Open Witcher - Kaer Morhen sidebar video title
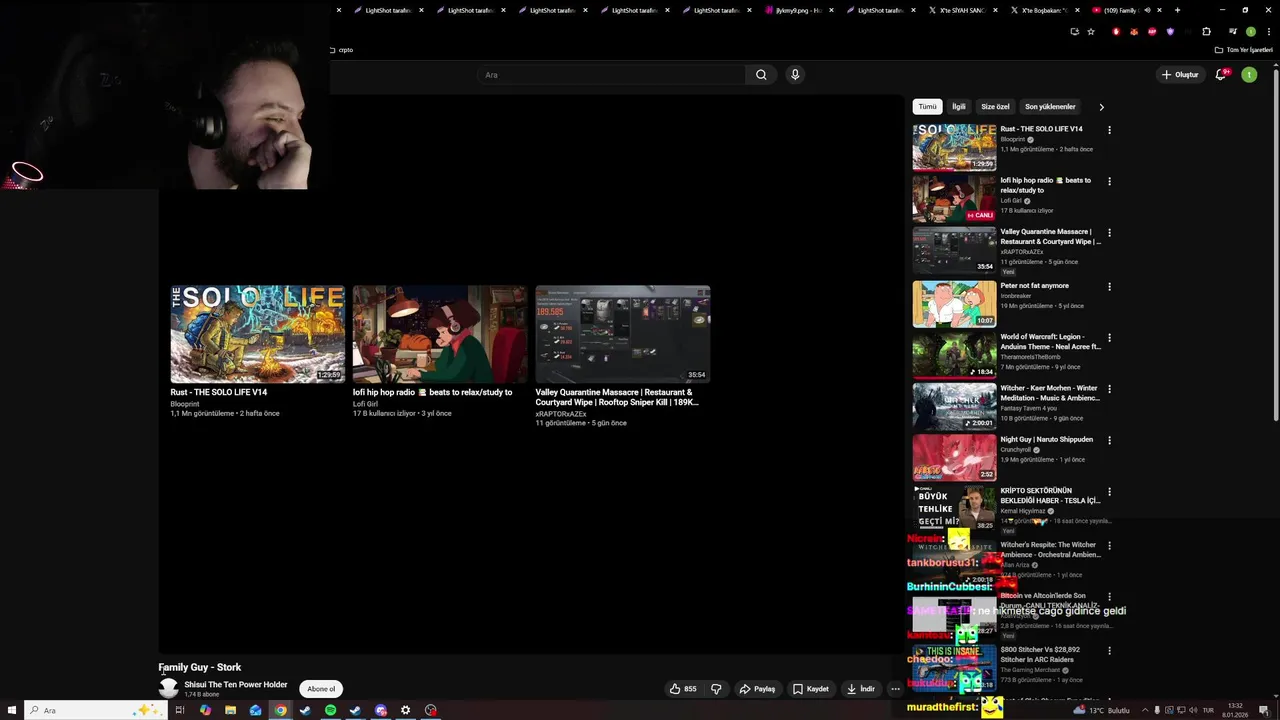Screen dimensions: 1280x720 1049,393
